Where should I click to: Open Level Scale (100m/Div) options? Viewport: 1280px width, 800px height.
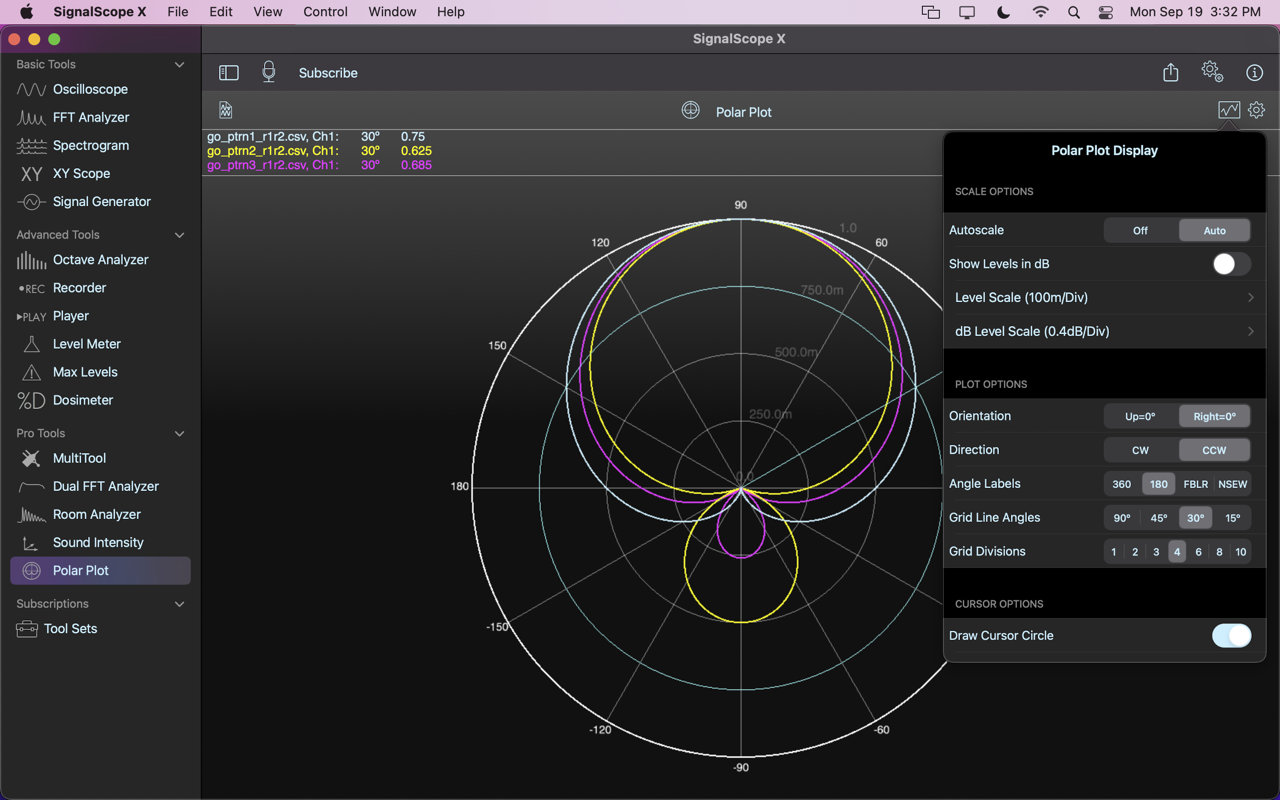pos(1104,298)
